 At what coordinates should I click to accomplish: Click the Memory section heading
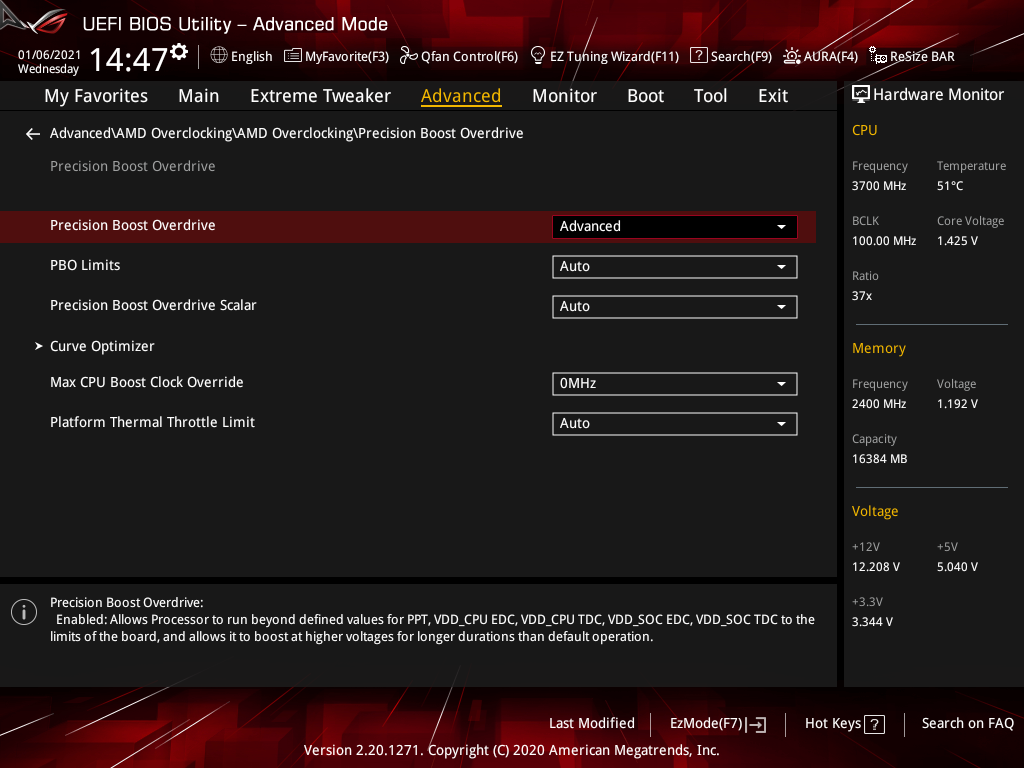pos(878,349)
